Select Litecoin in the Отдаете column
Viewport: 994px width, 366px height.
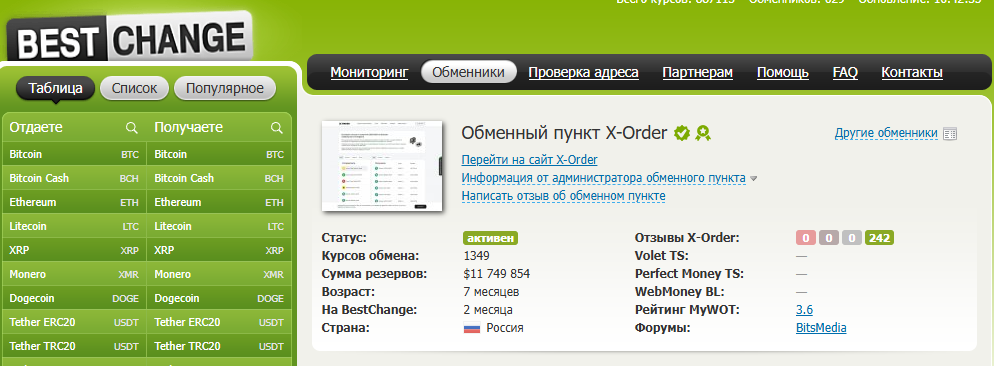(74, 226)
